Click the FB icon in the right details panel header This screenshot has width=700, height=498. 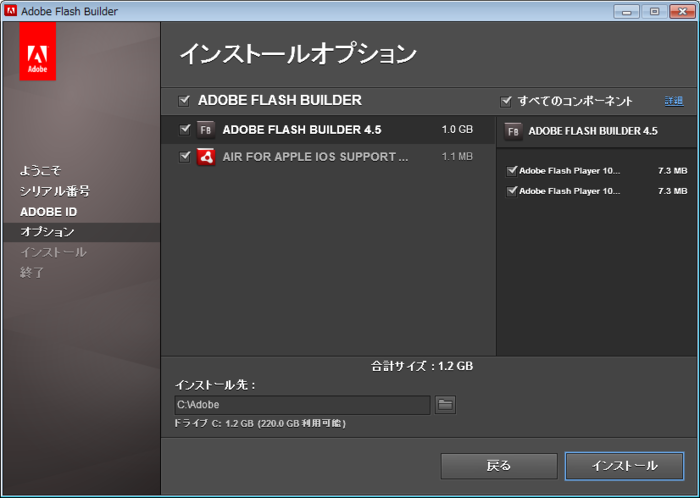[x=513, y=131]
